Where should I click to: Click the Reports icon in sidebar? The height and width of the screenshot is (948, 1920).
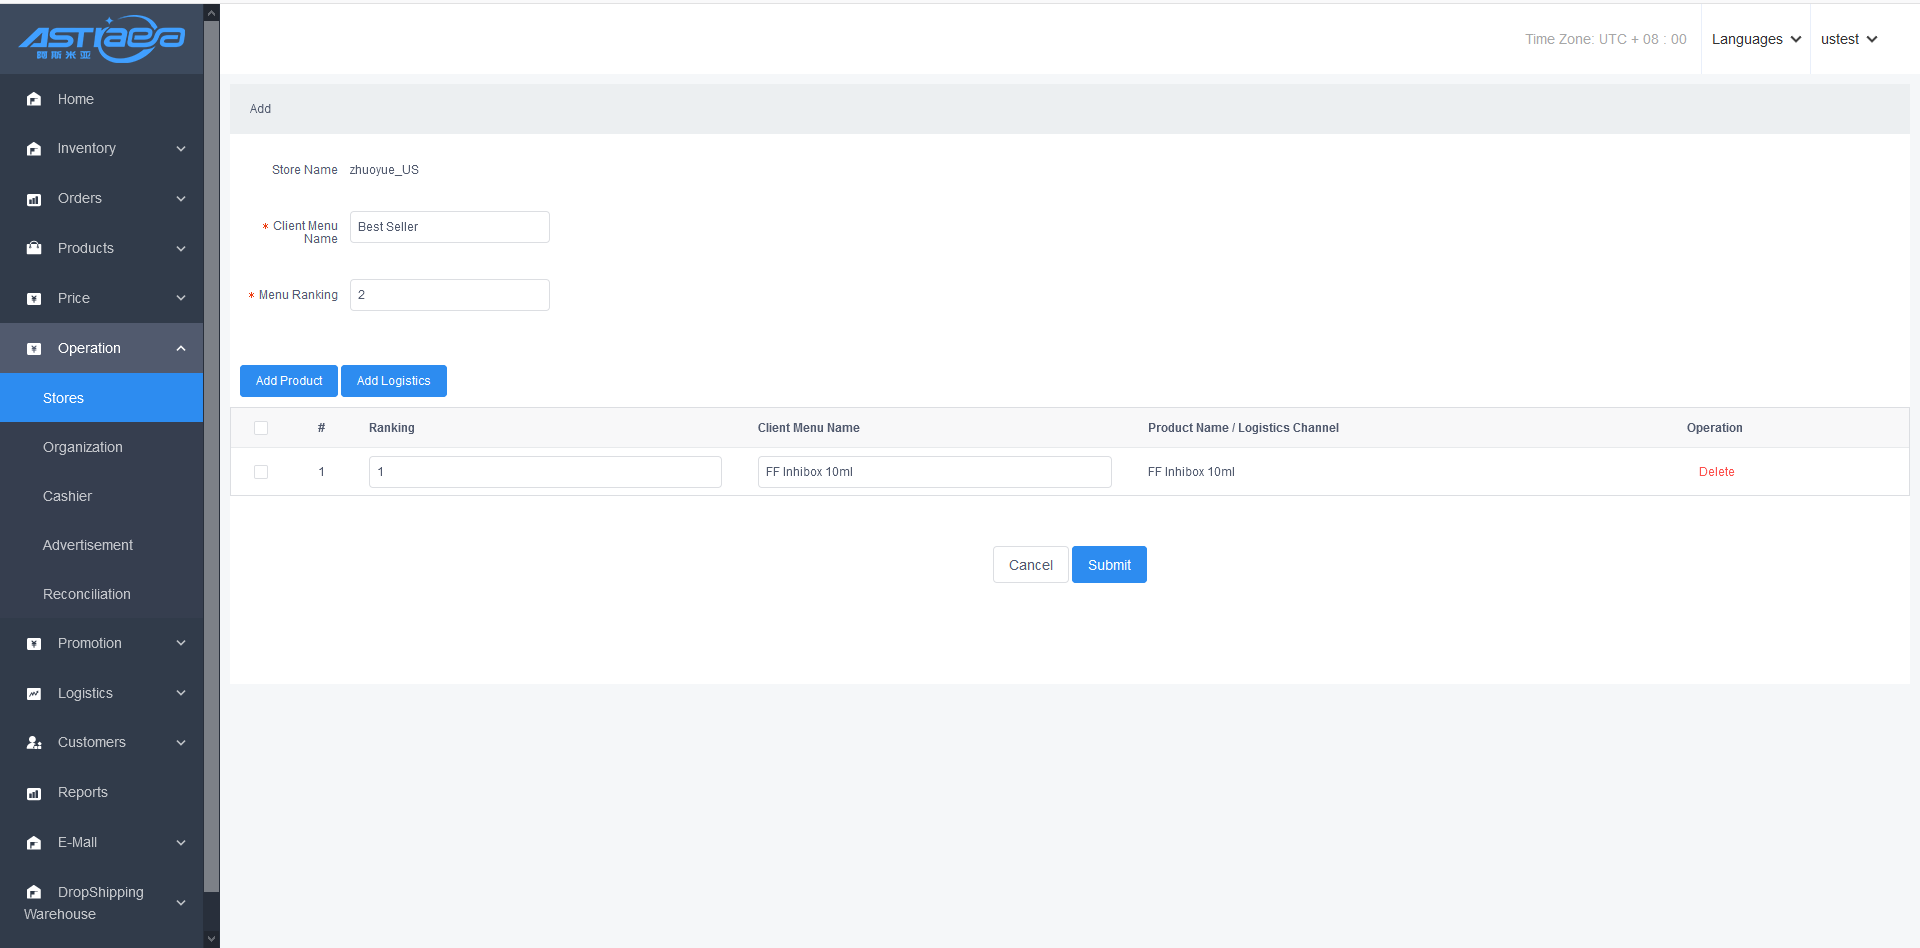34,793
